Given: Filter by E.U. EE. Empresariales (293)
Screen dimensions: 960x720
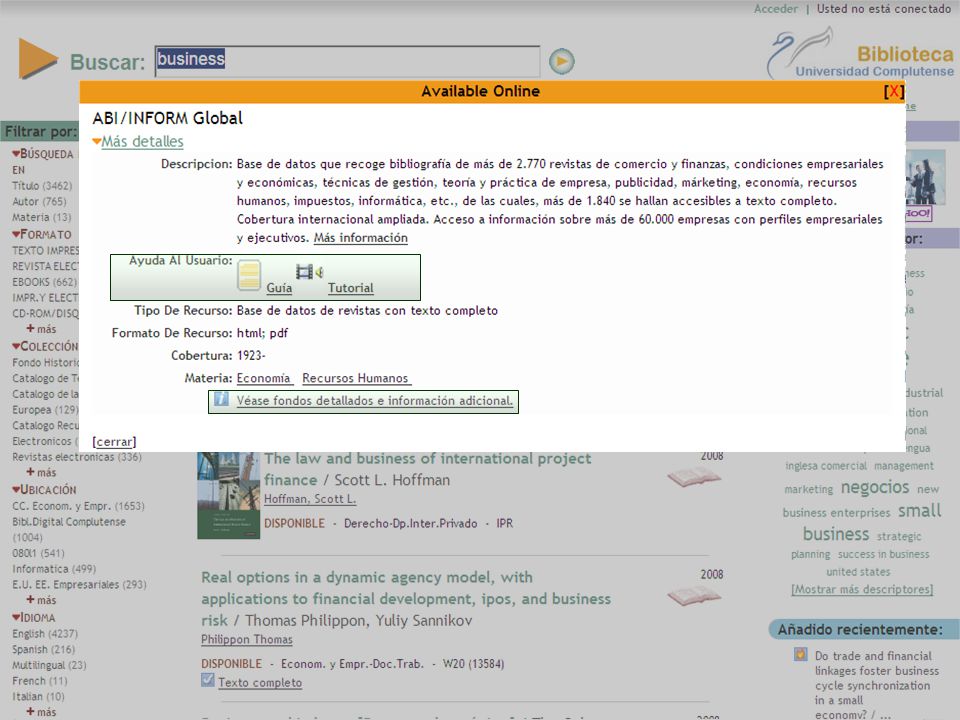Looking at the screenshot, I should coord(80,585).
